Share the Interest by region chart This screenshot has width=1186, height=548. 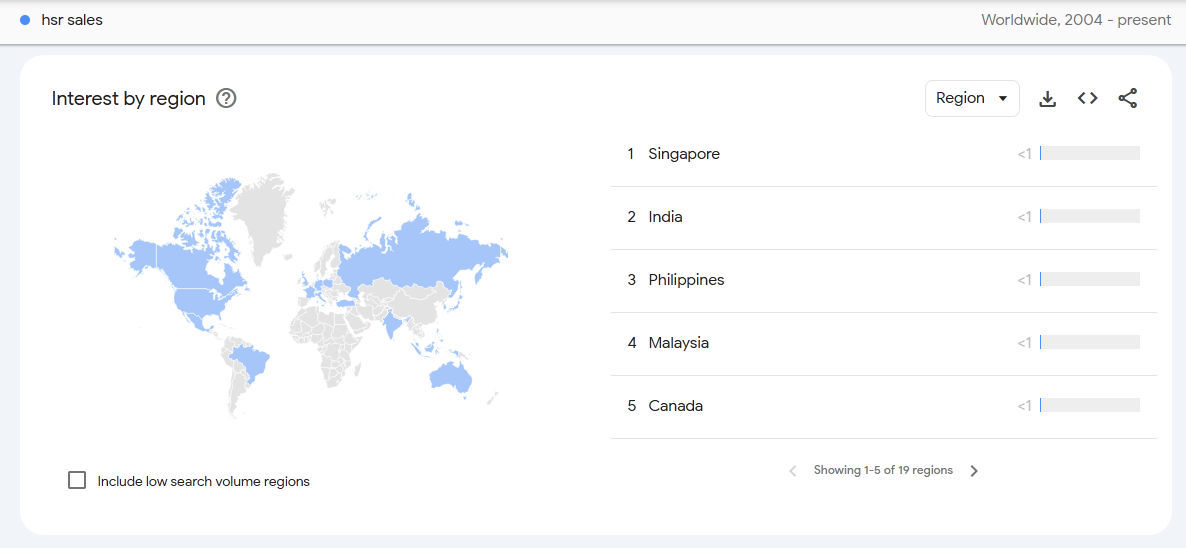1128,98
